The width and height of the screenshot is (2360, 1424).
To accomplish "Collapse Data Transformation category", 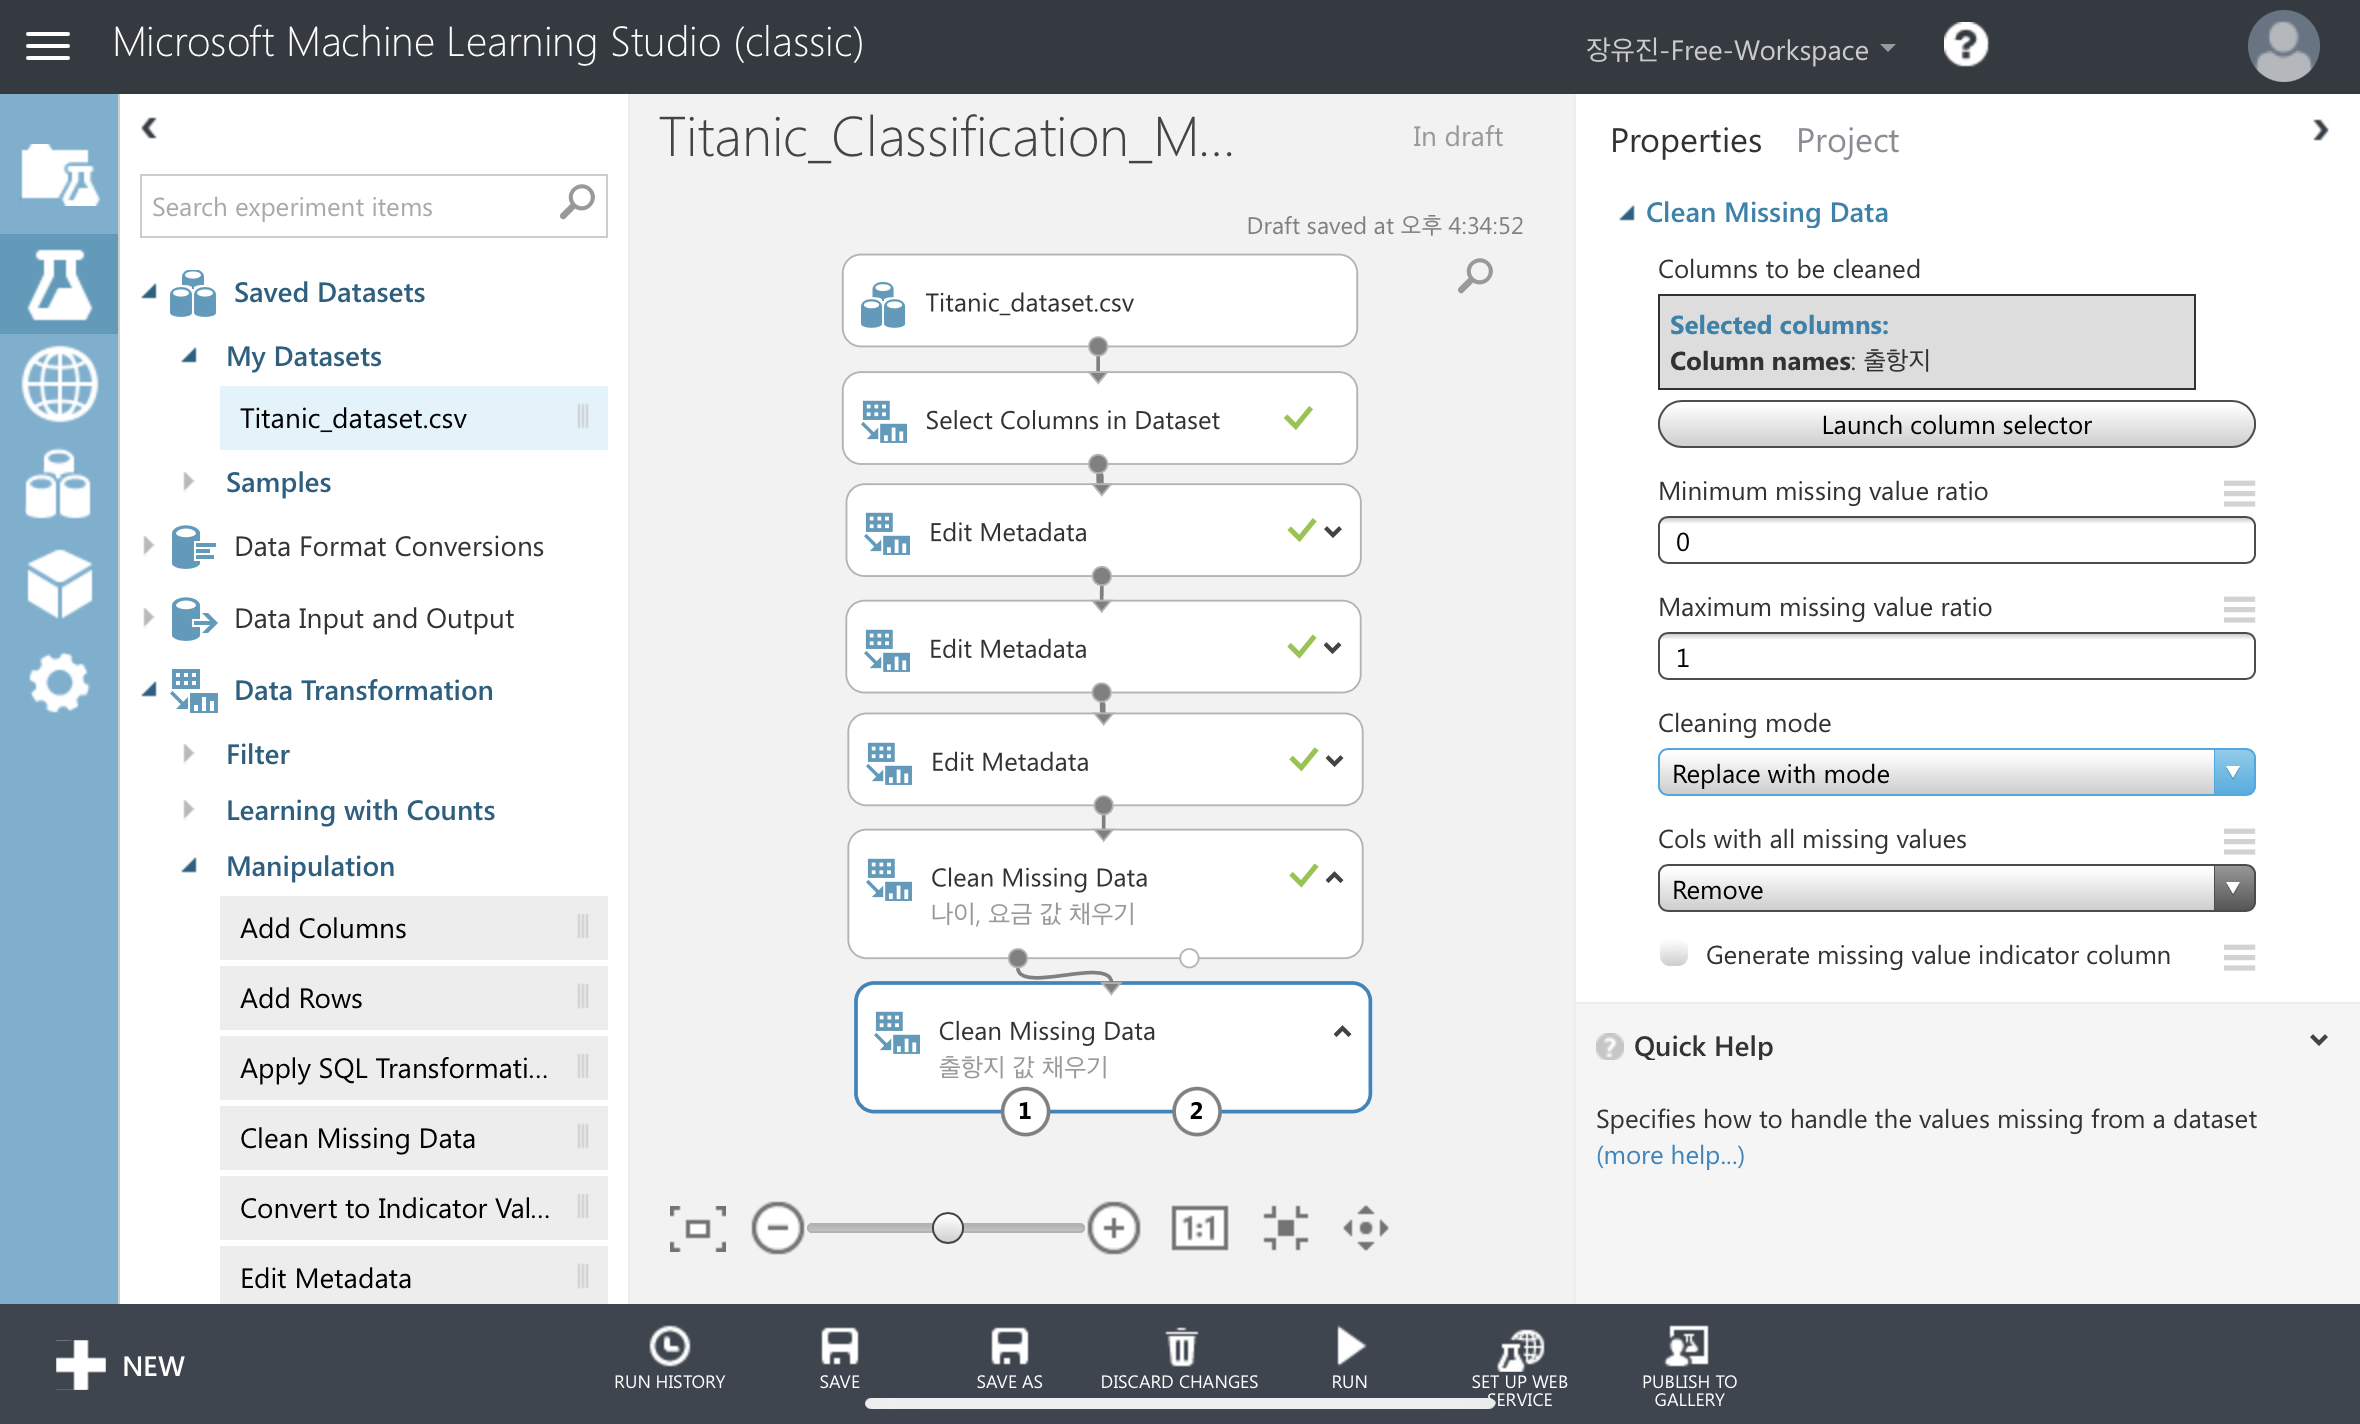I will [x=150, y=690].
